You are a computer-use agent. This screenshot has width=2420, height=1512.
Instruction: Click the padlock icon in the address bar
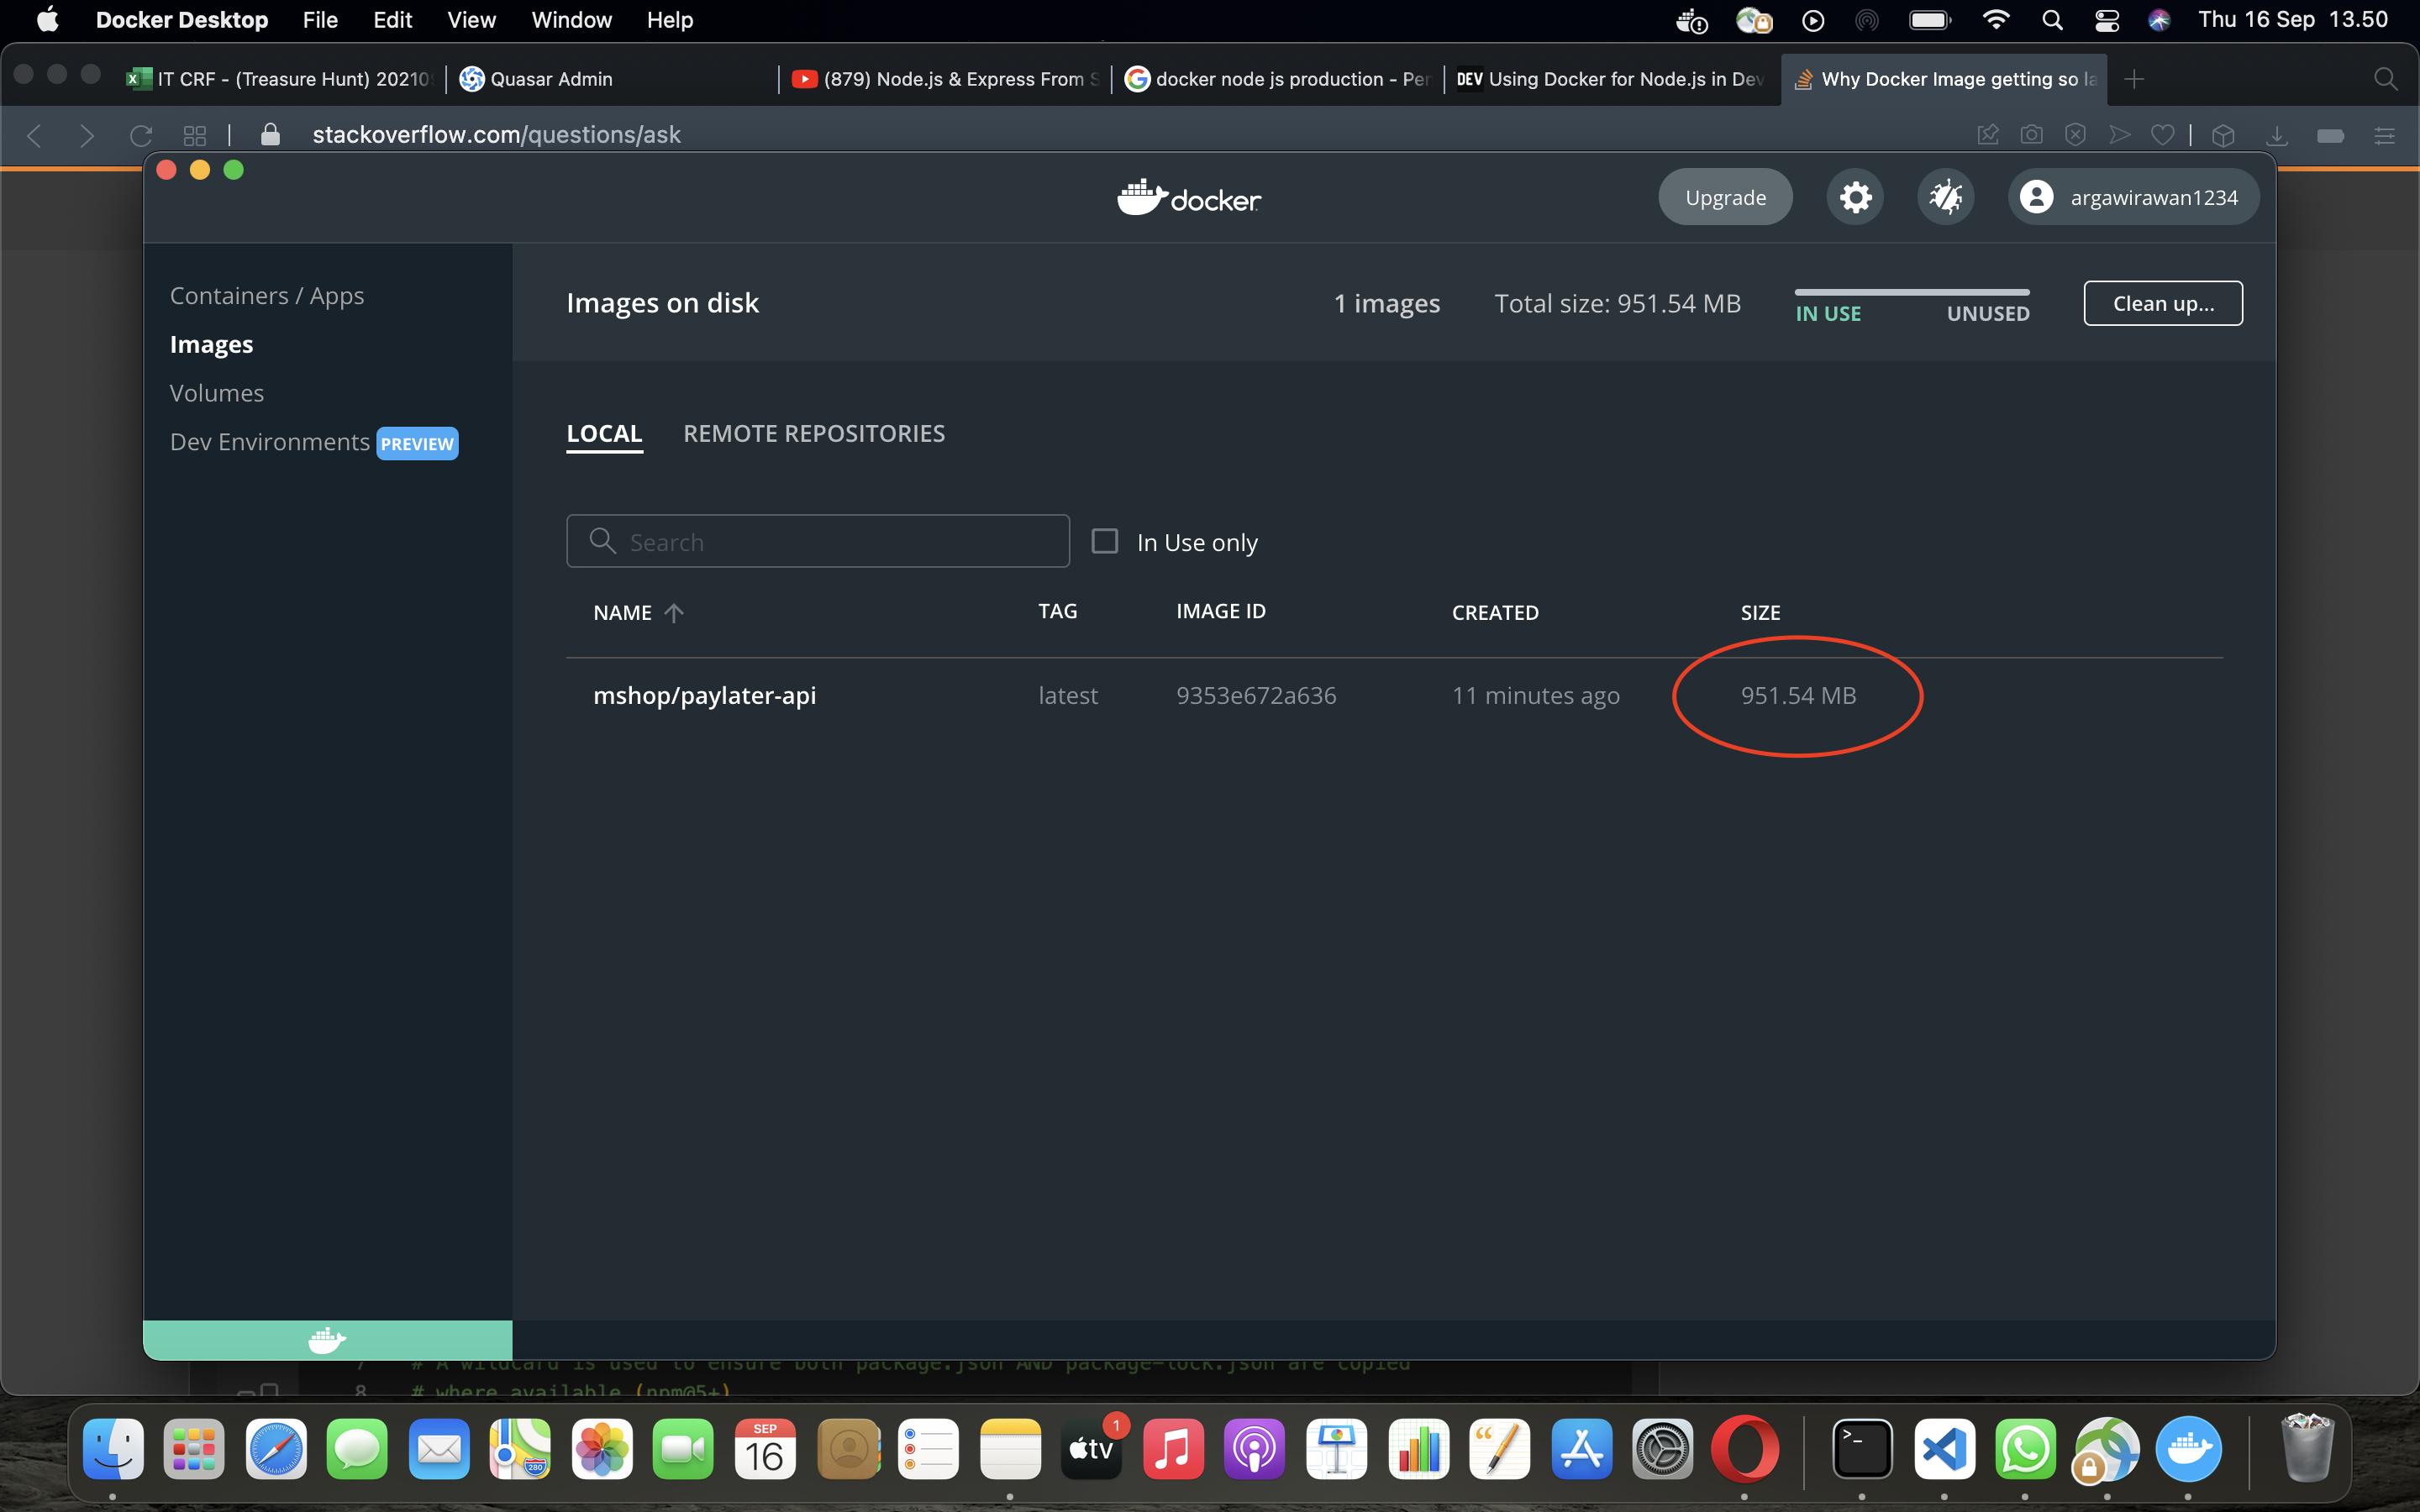click(270, 135)
